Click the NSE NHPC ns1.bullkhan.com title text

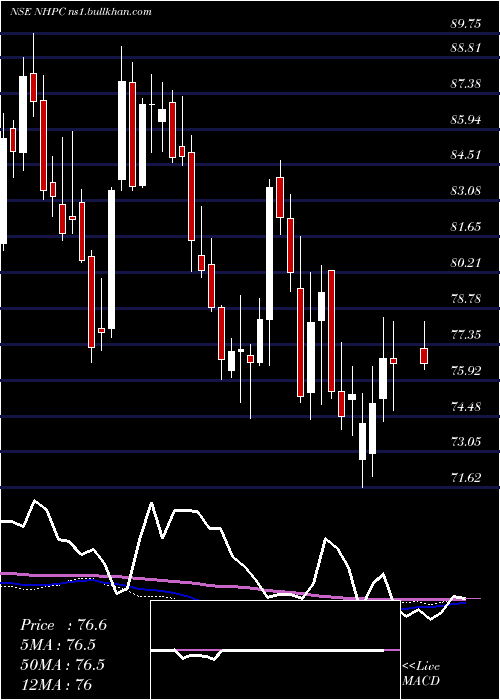click(81, 12)
